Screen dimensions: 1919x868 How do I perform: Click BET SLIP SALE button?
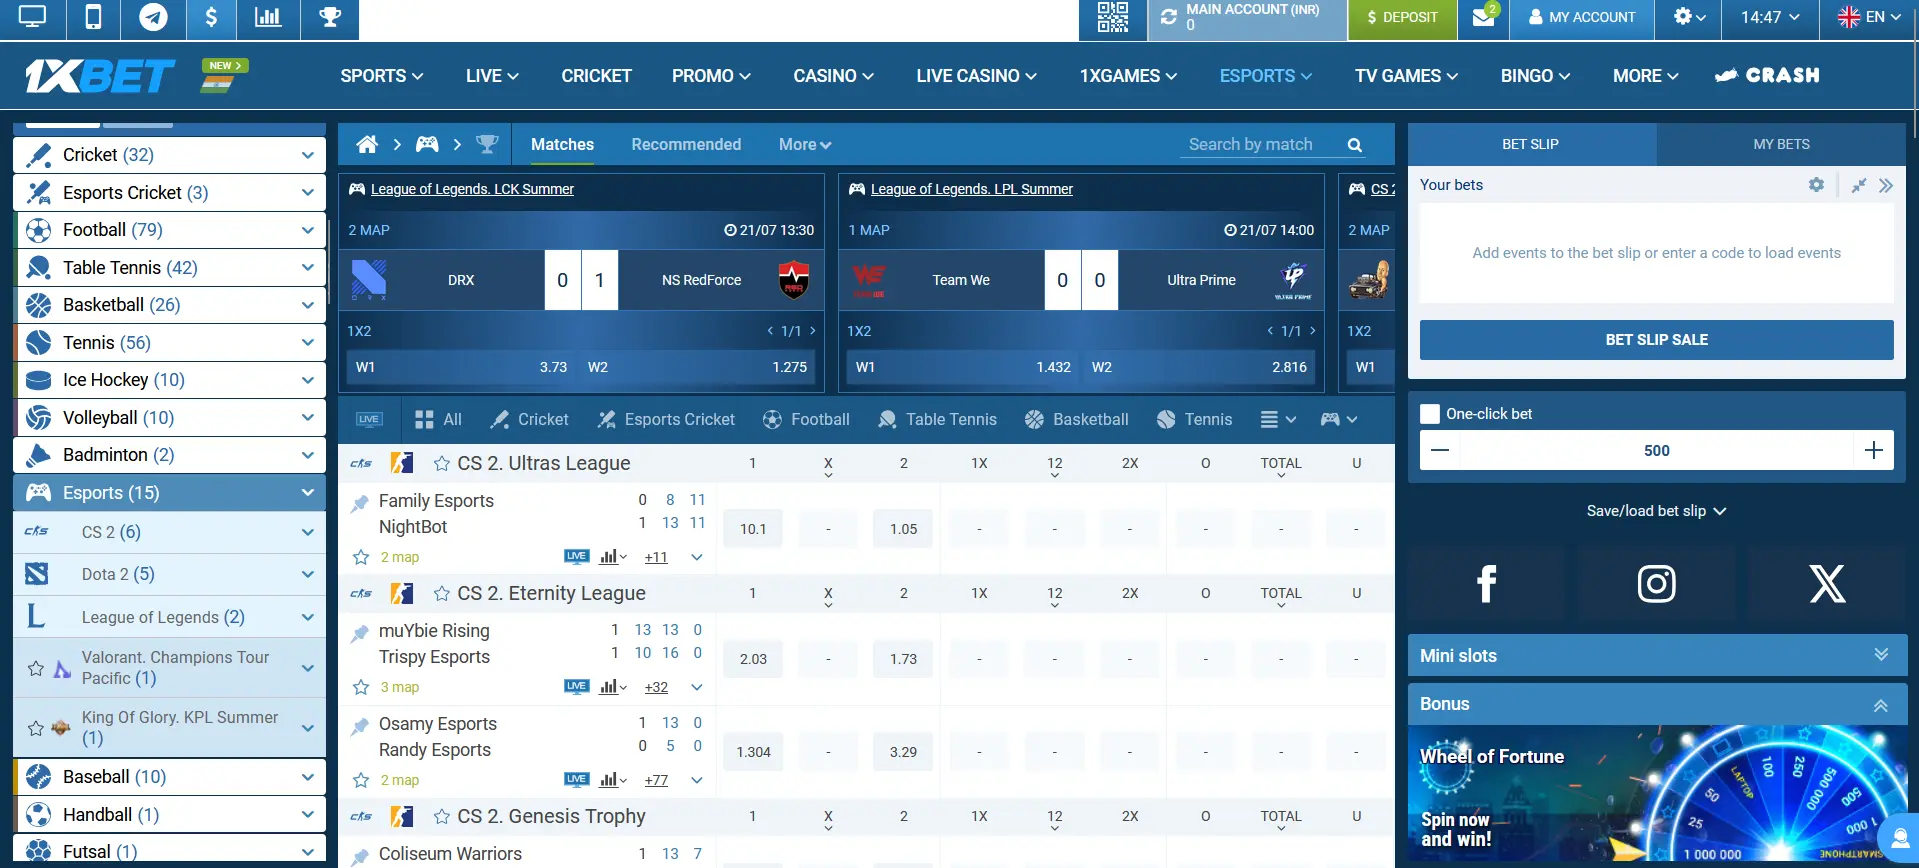coord(1656,340)
